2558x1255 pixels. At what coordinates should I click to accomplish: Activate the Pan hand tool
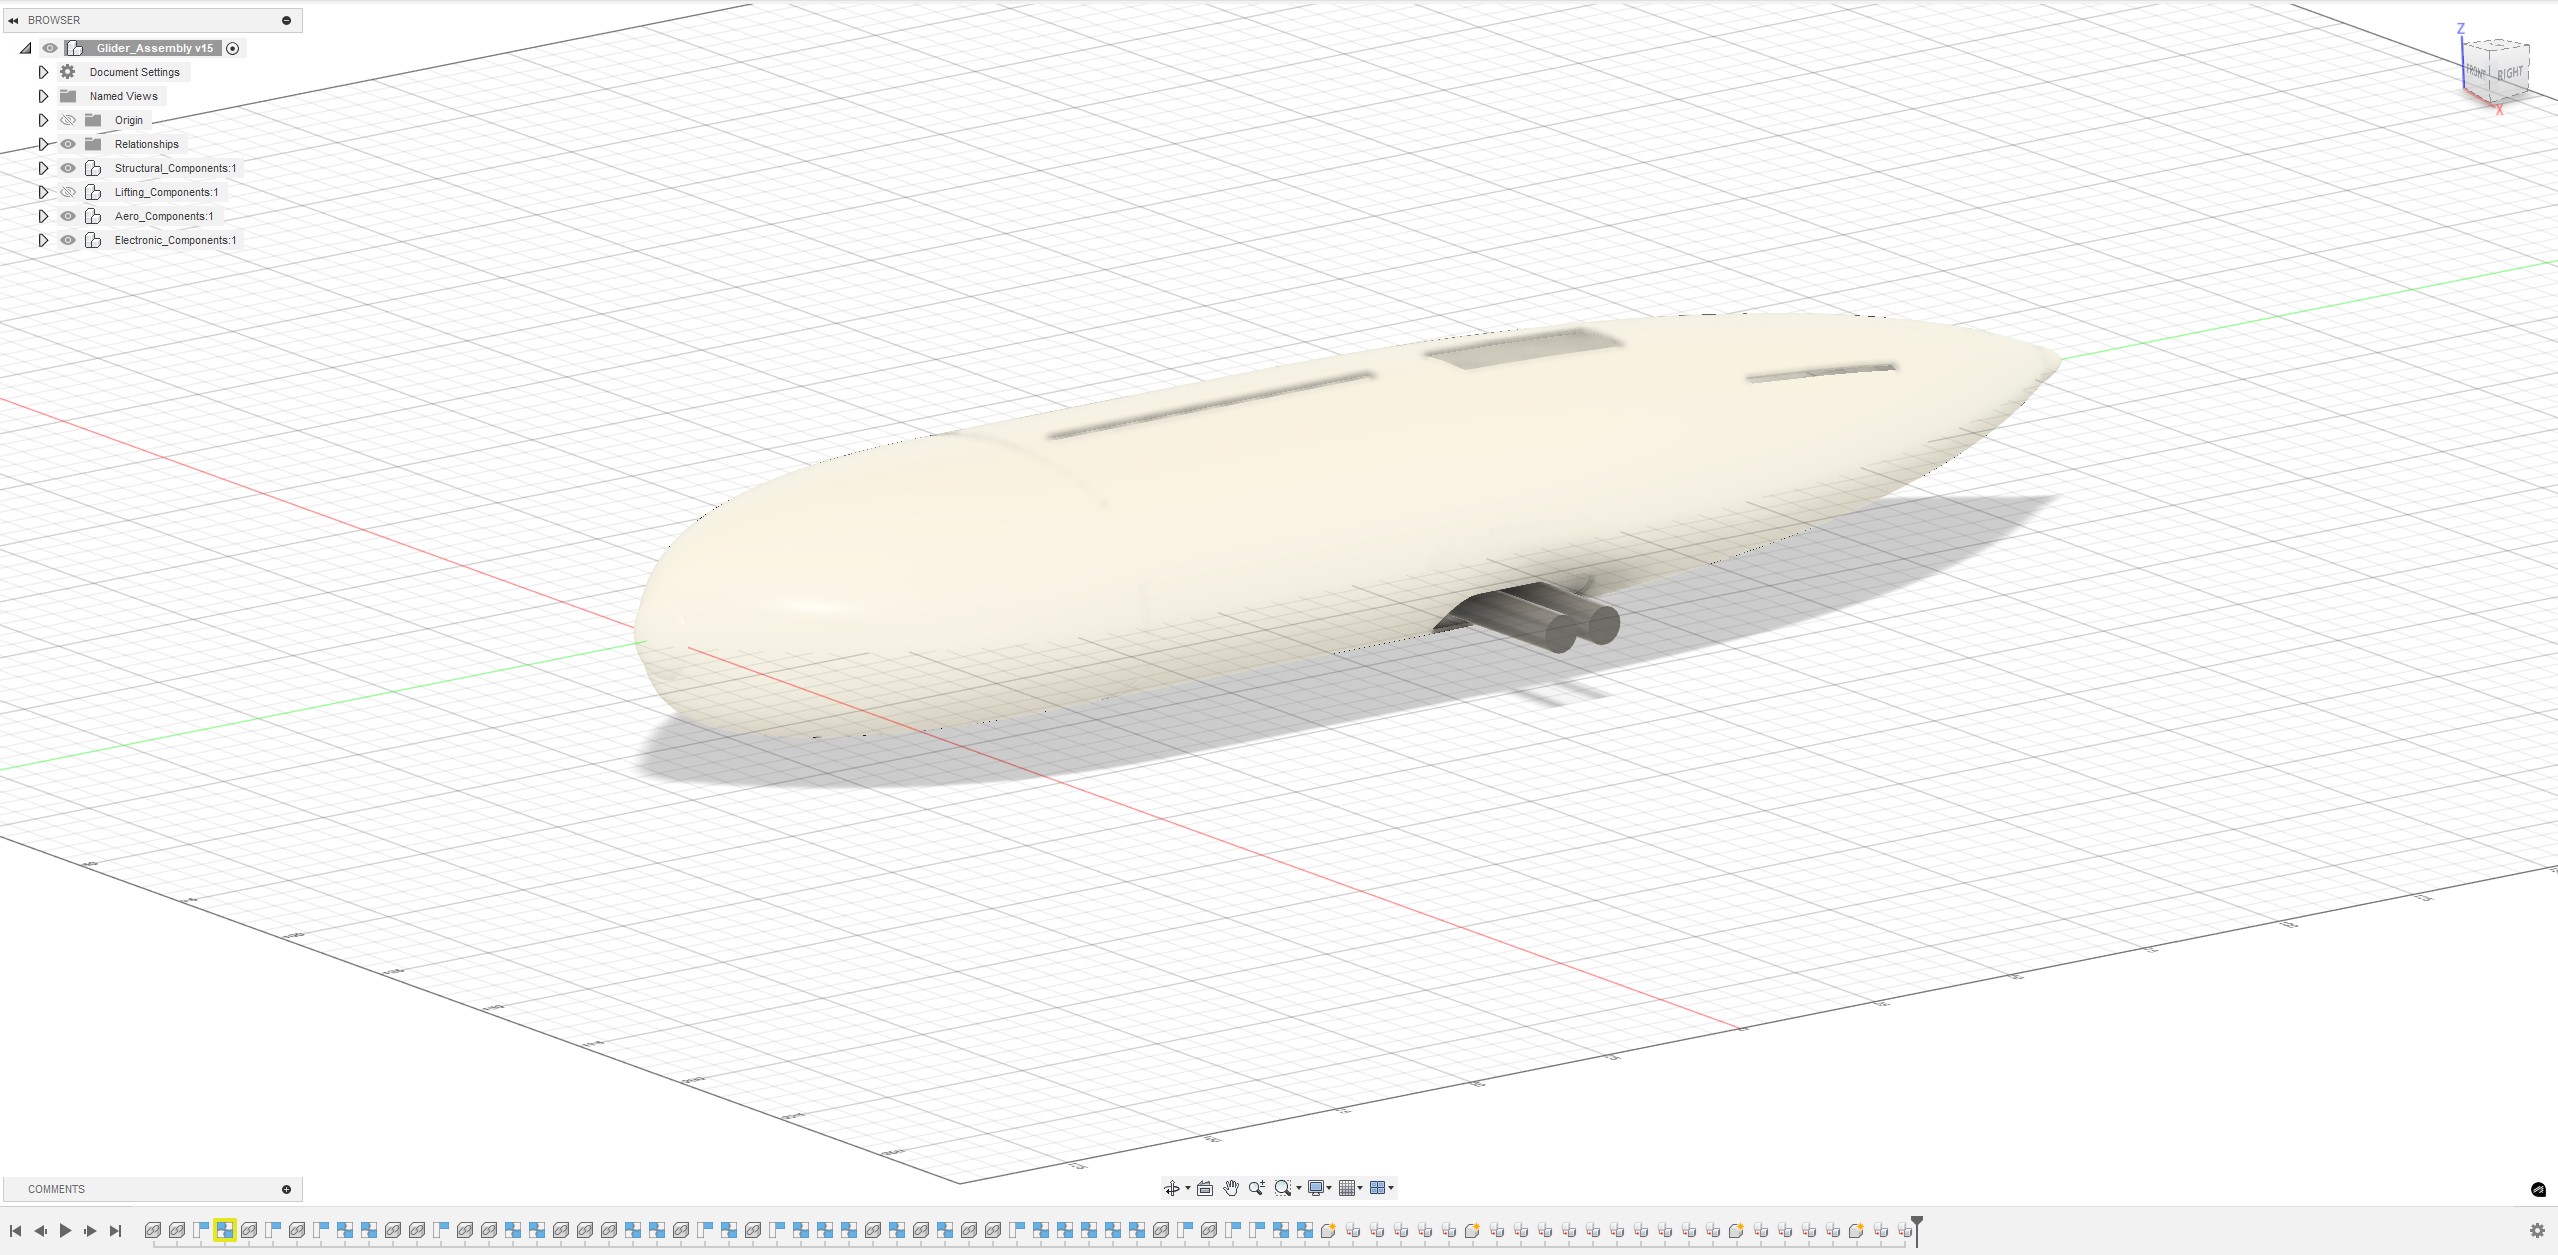pyautogui.click(x=1231, y=1188)
